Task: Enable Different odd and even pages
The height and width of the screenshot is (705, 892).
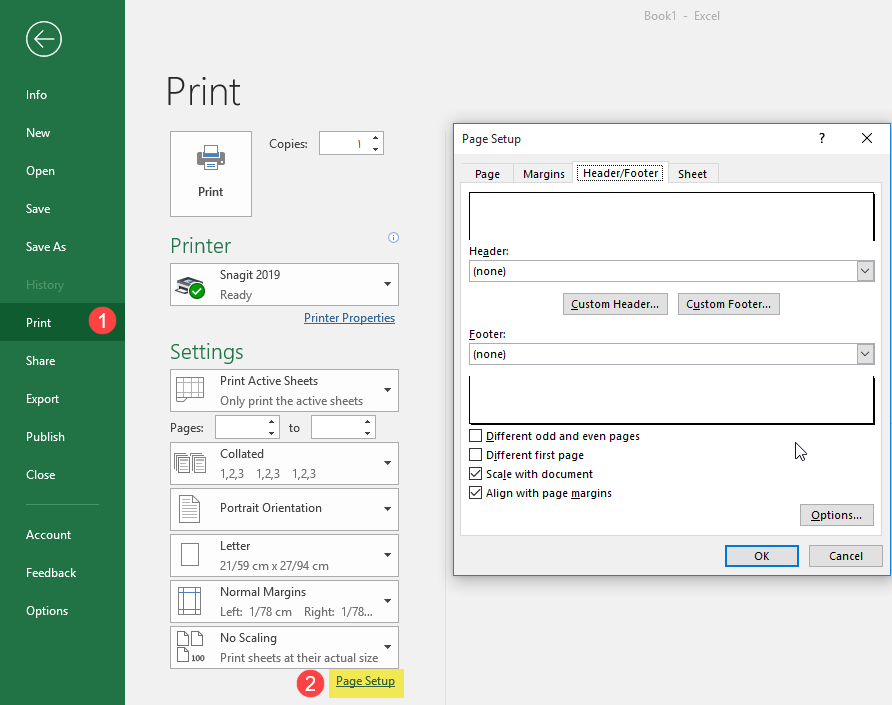Action: point(476,436)
